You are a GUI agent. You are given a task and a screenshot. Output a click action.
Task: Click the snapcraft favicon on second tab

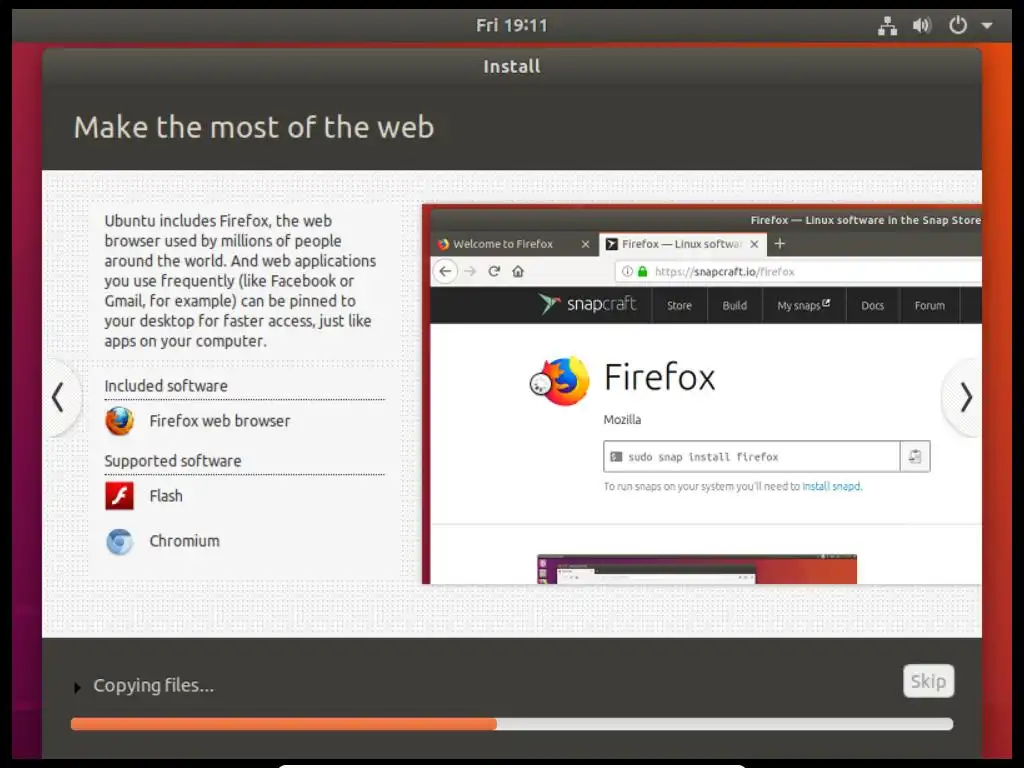point(611,244)
